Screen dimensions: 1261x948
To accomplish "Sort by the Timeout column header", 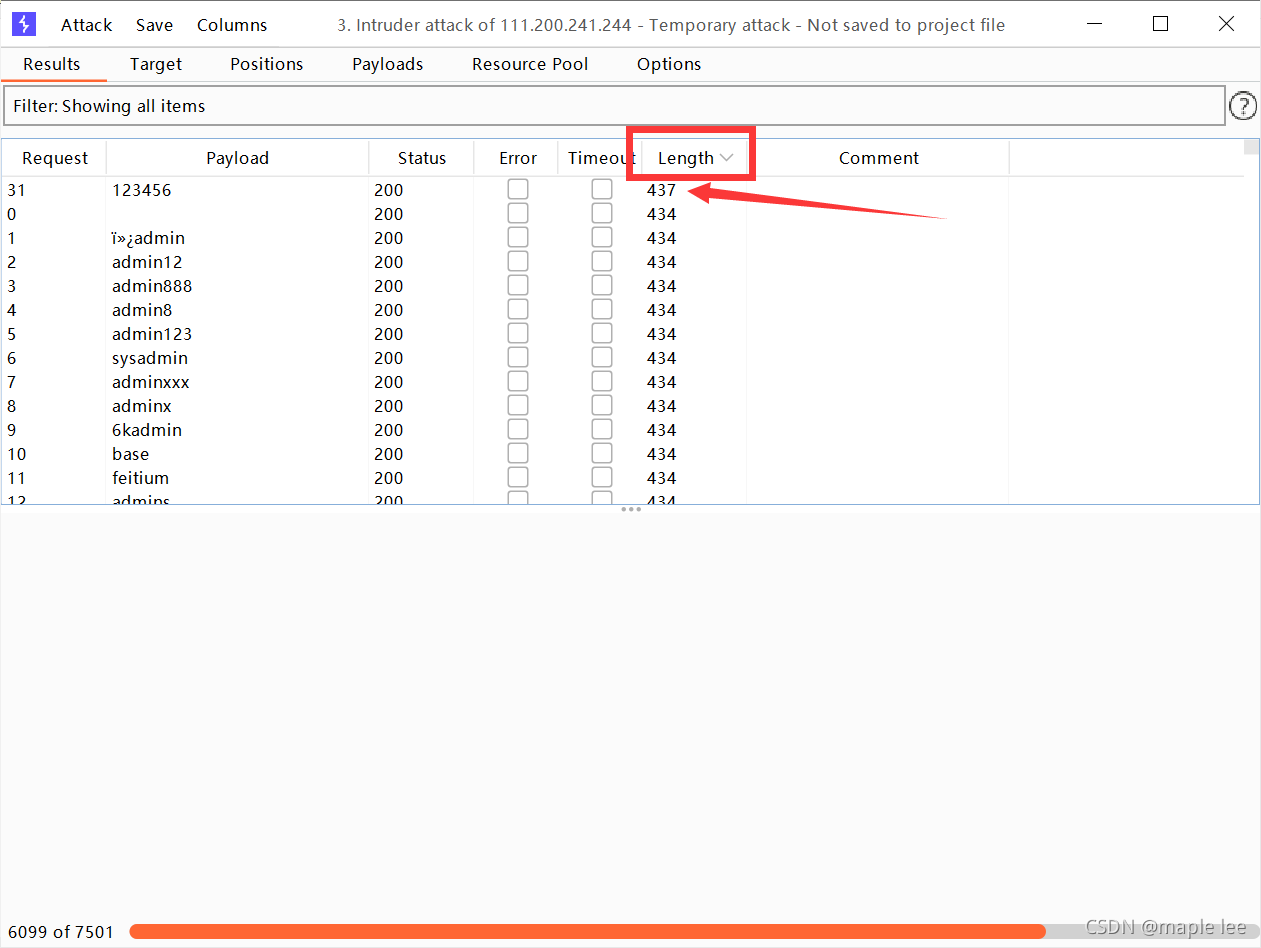I will (600, 158).
